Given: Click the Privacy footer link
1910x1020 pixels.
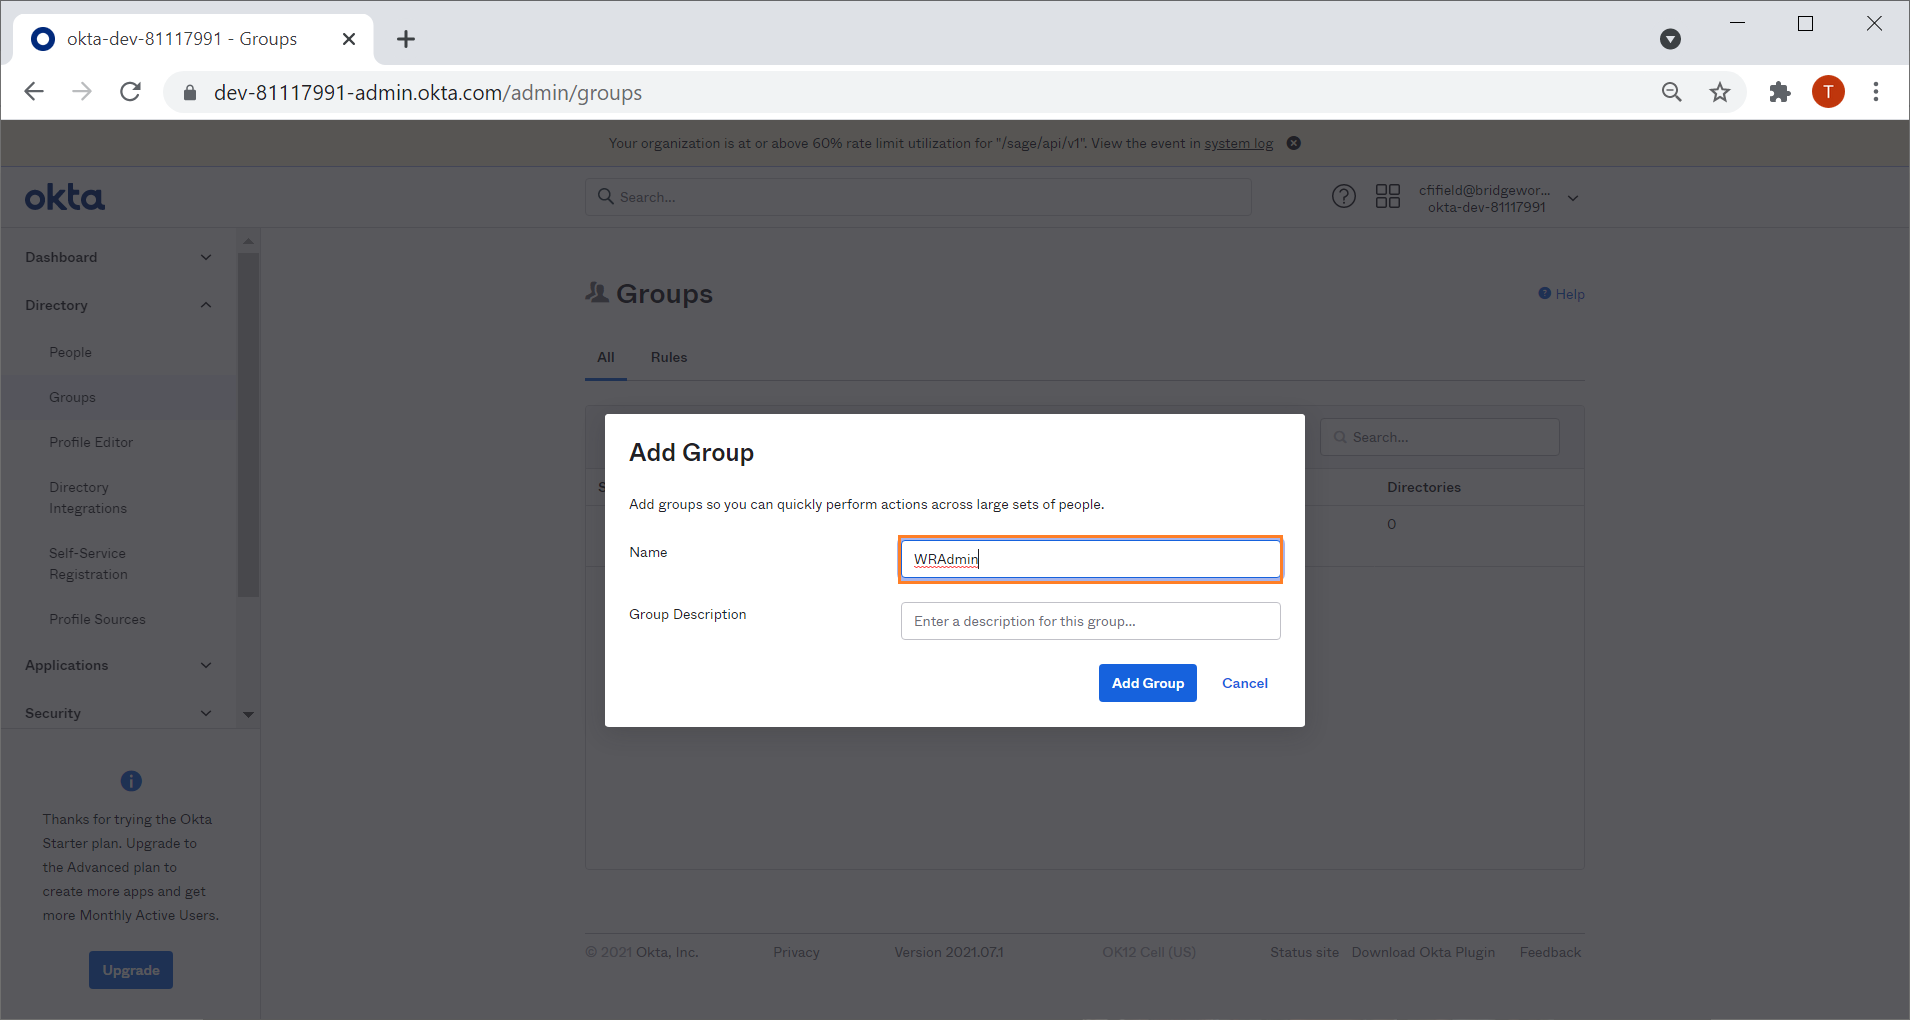Looking at the screenshot, I should click(x=796, y=952).
